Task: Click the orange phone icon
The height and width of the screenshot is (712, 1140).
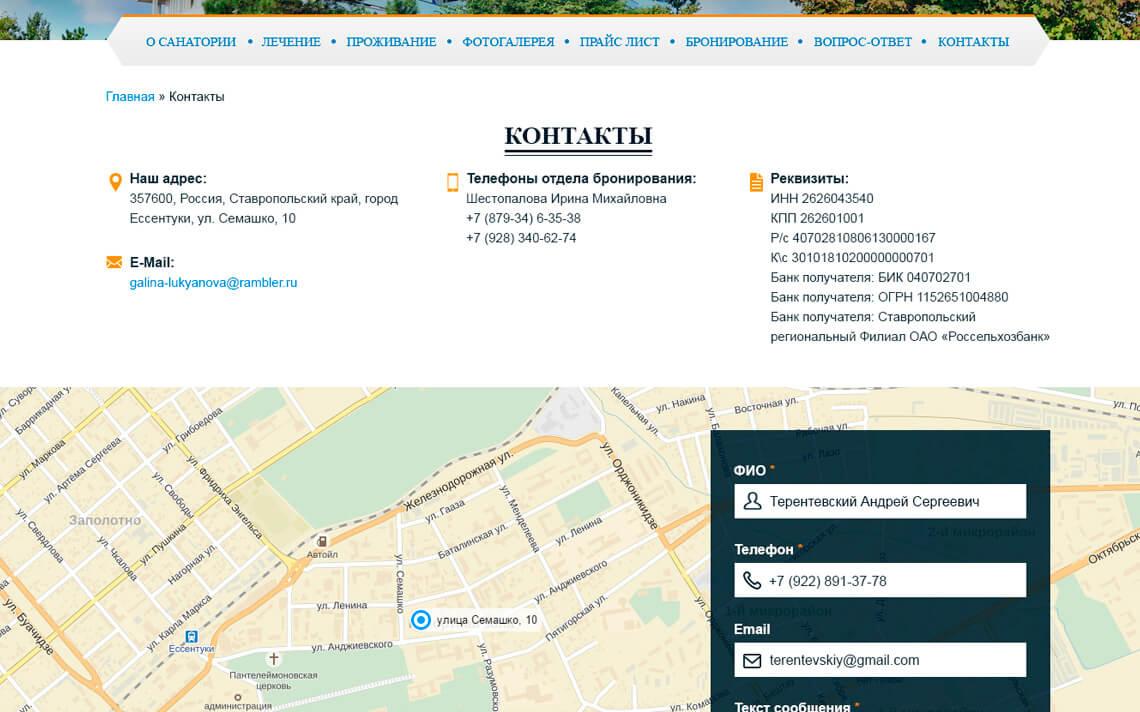Action: (452, 181)
